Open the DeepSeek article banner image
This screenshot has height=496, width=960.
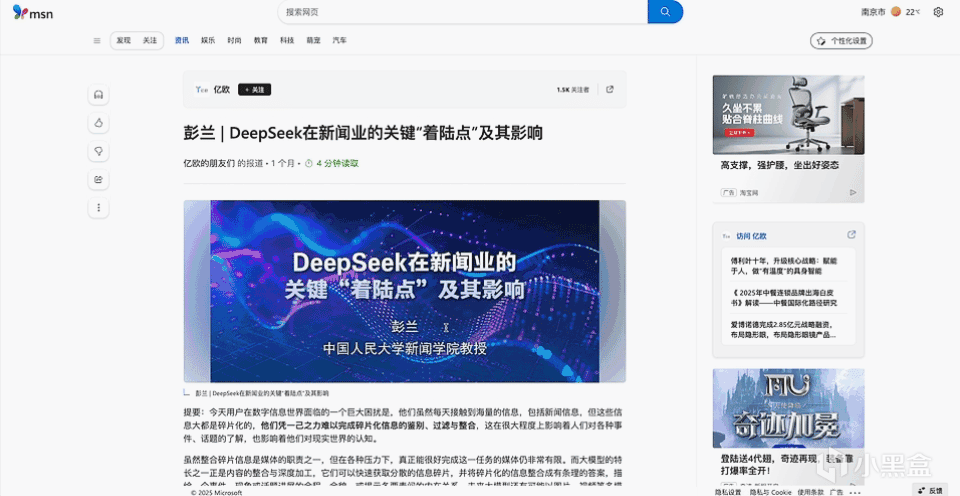(x=405, y=291)
